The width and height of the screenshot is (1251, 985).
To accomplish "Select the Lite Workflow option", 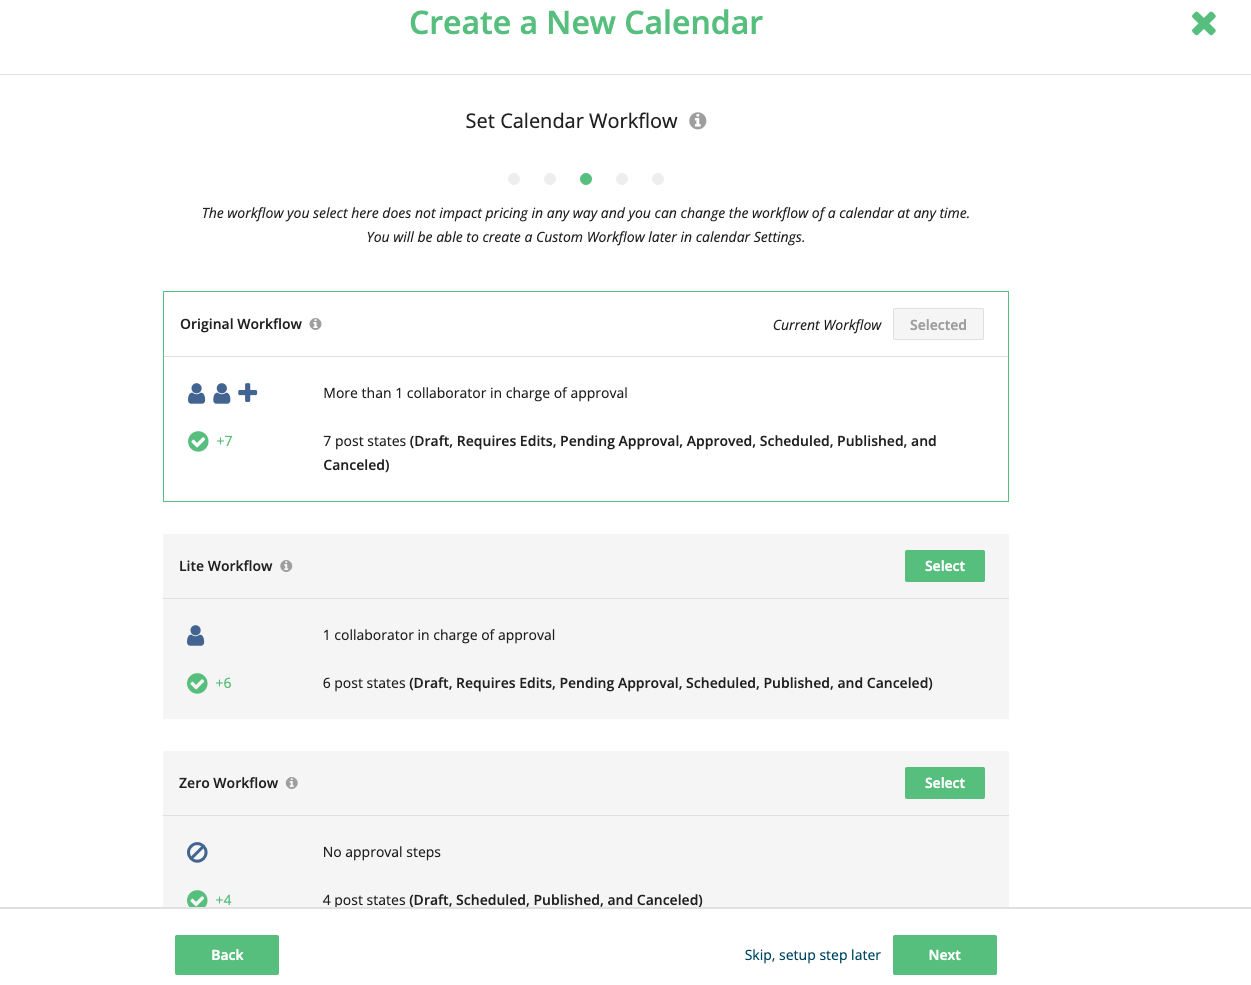I will pos(944,565).
